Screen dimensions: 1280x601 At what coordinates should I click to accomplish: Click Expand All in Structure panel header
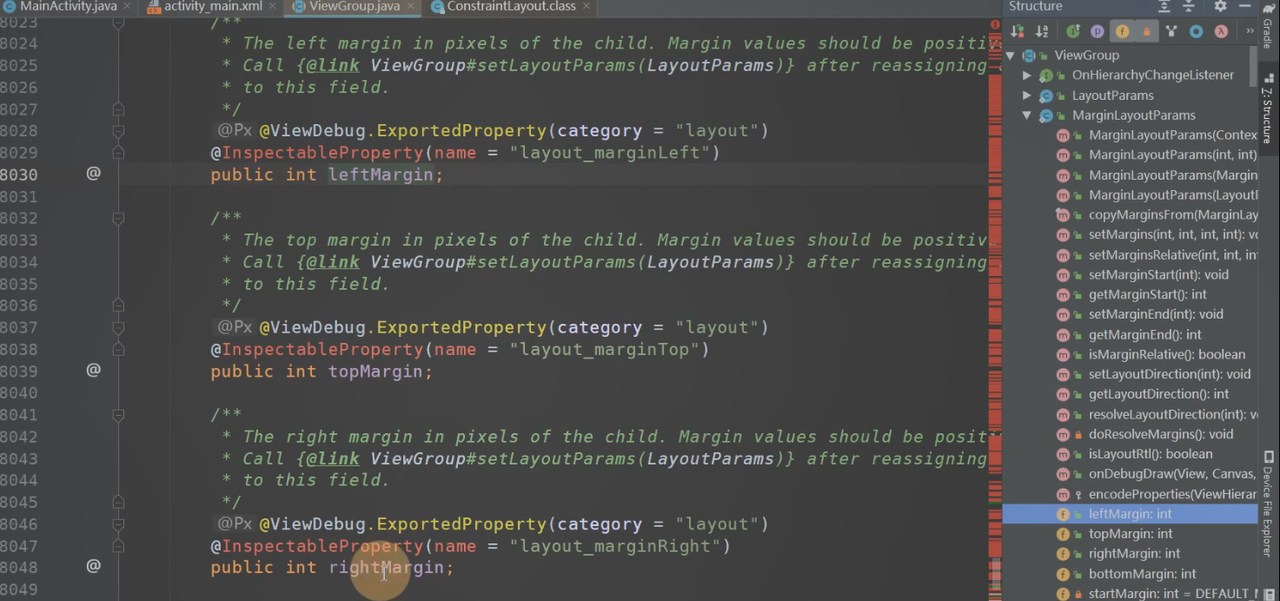pos(1164,6)
